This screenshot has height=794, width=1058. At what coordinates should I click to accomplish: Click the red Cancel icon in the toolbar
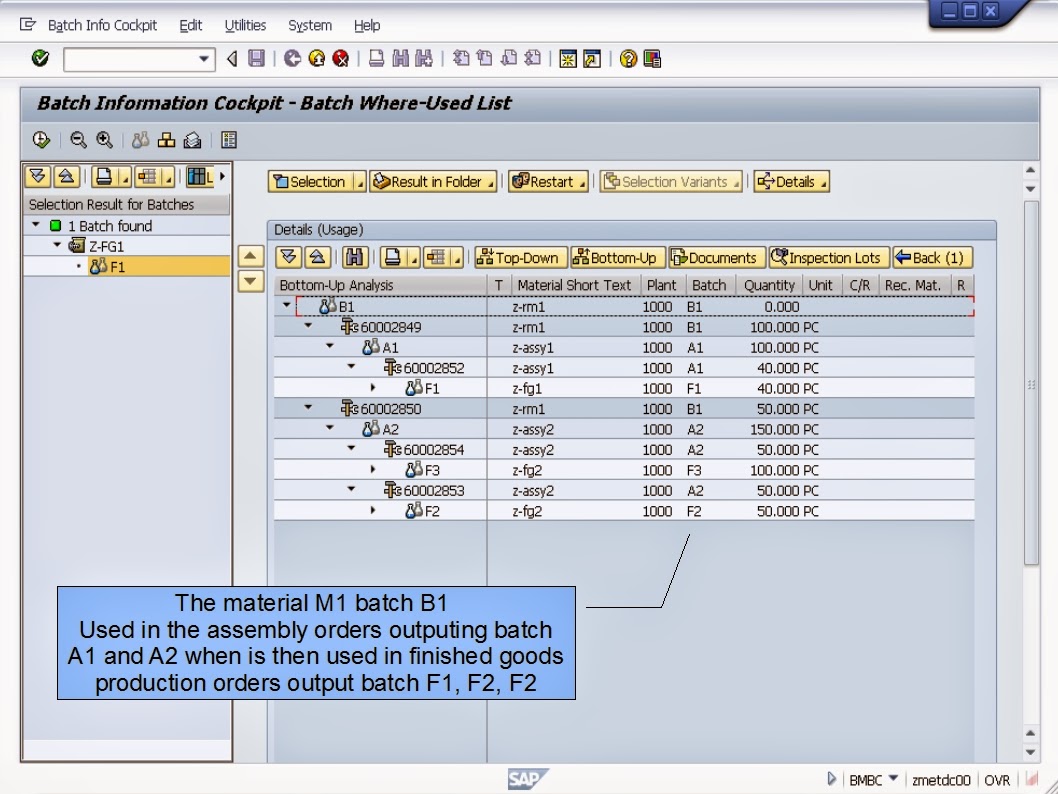coord(340,59)
